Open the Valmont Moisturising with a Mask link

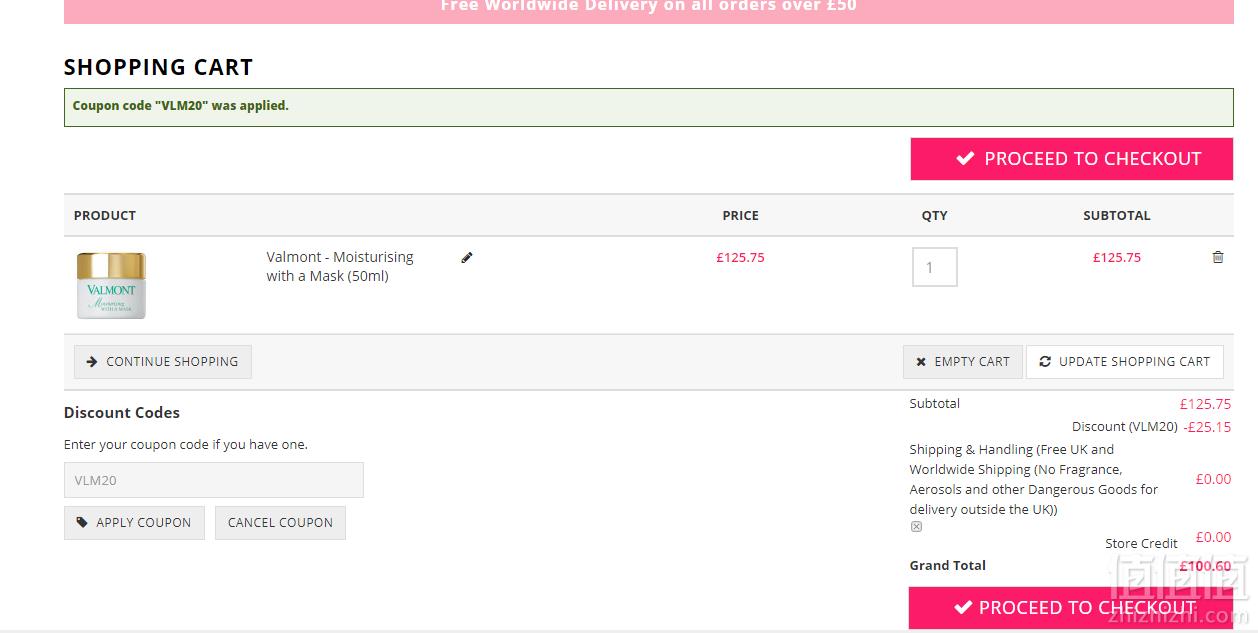(340, 267)
